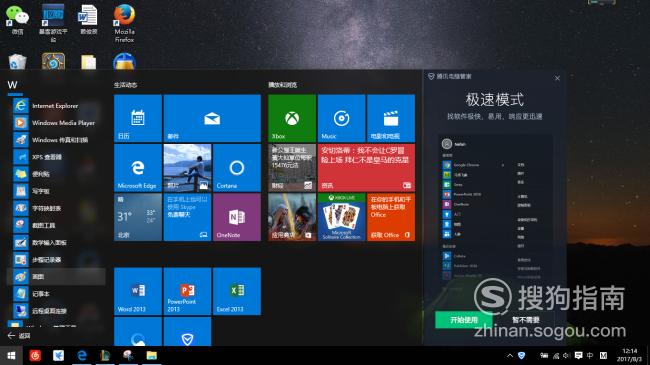Select the 微信 WeChat desktop icon
650x365 pixels.
click(17, 20)
